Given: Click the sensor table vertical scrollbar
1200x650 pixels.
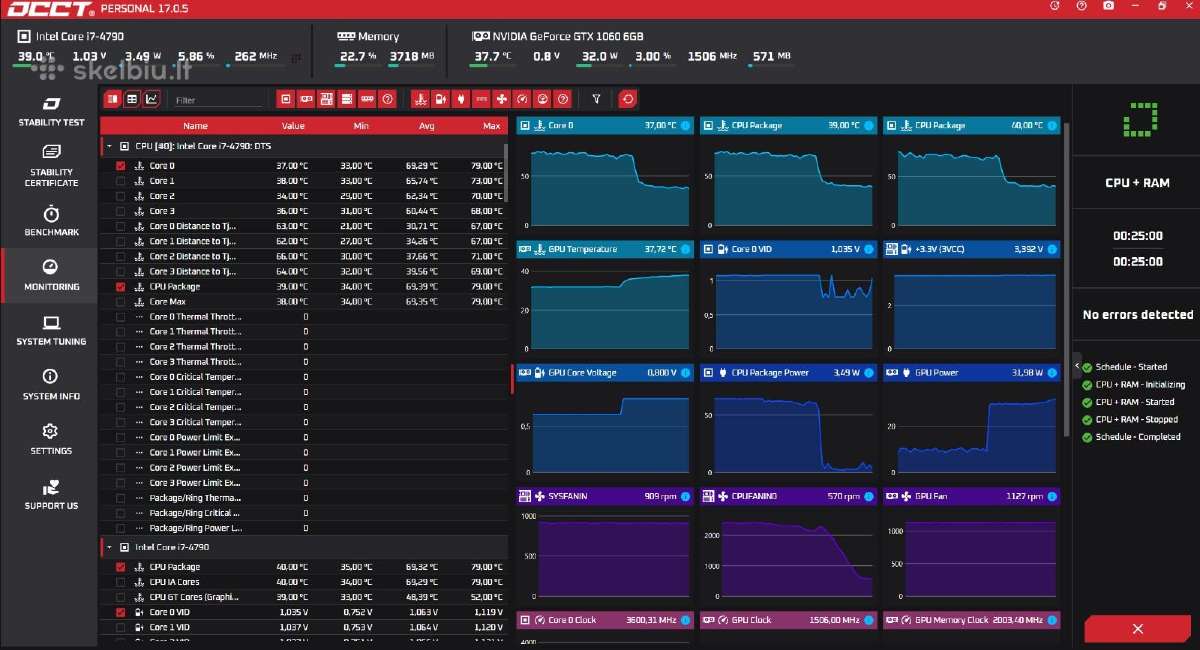Looking at the screenshot, I should (x=505, y=172).
